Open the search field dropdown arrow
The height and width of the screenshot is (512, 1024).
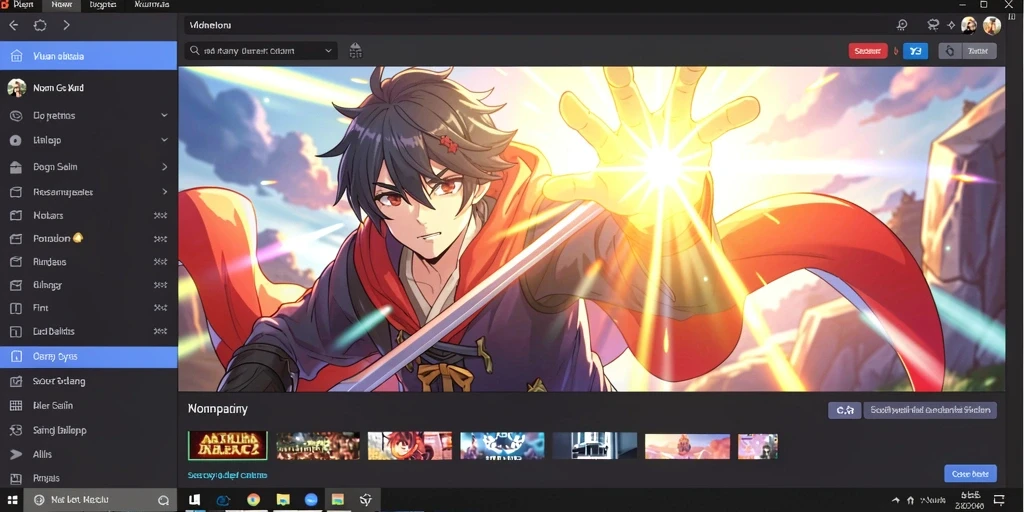pyautogui.click(x=328, y=50)
